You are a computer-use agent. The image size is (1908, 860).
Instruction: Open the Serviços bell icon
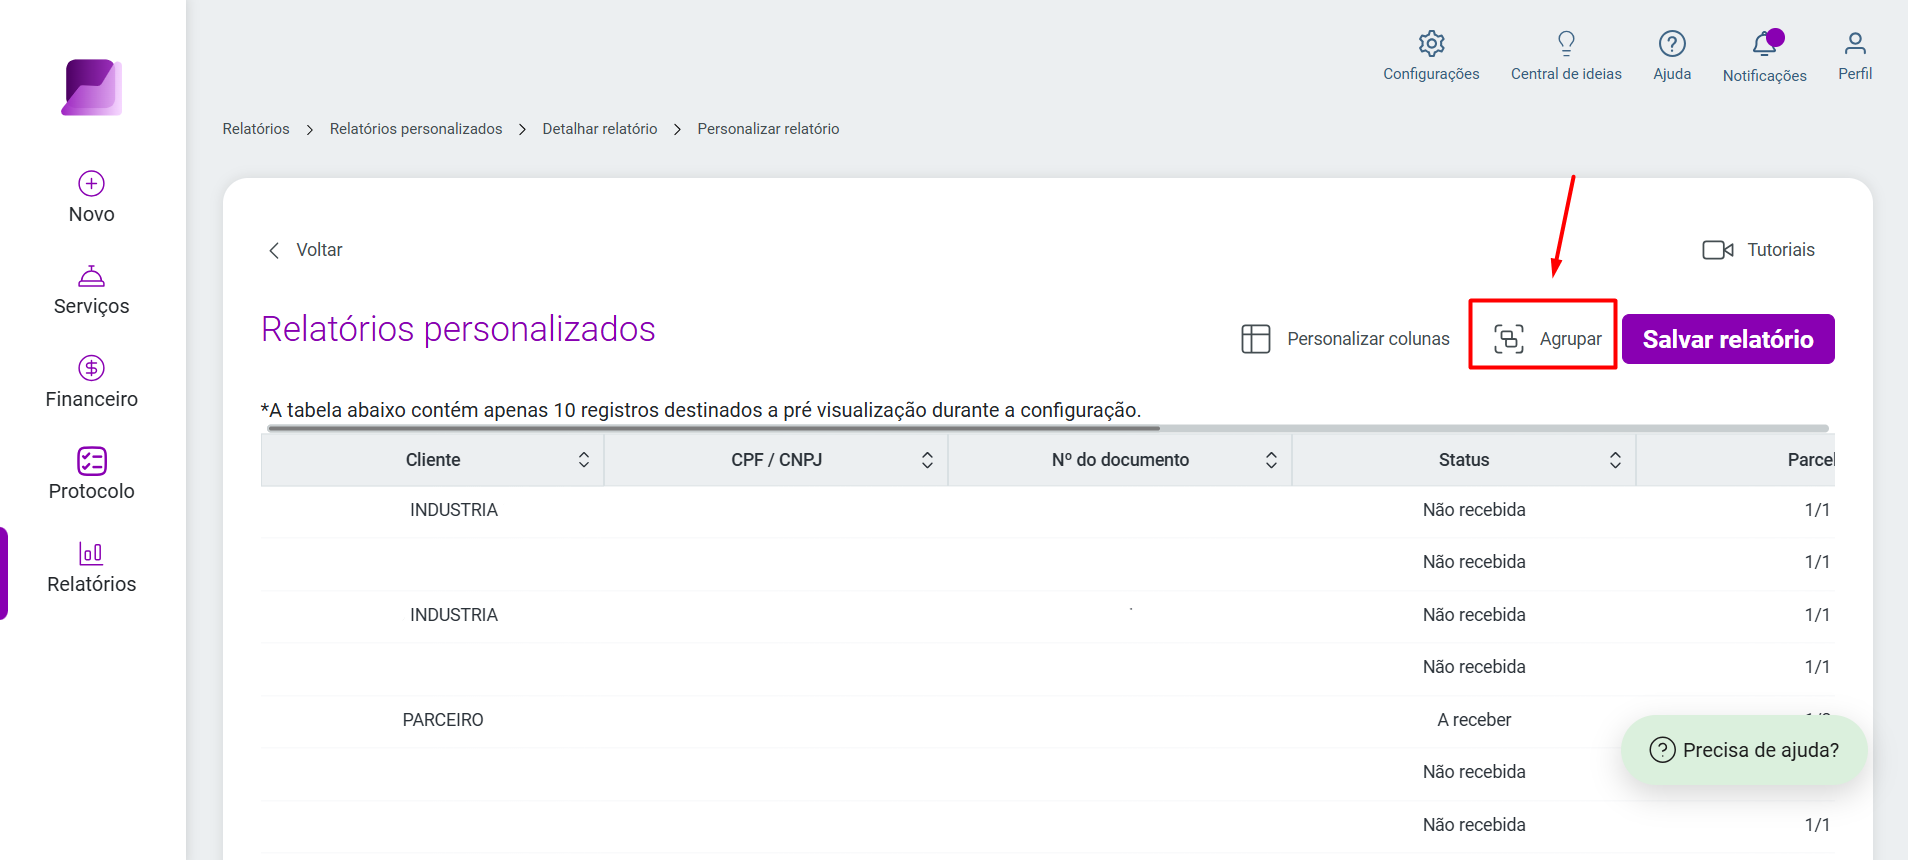tap(92, 276)
